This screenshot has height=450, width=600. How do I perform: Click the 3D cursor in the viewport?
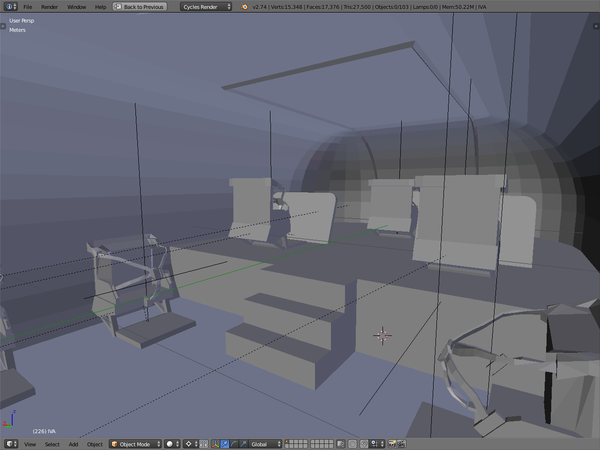tap(382, 335)
